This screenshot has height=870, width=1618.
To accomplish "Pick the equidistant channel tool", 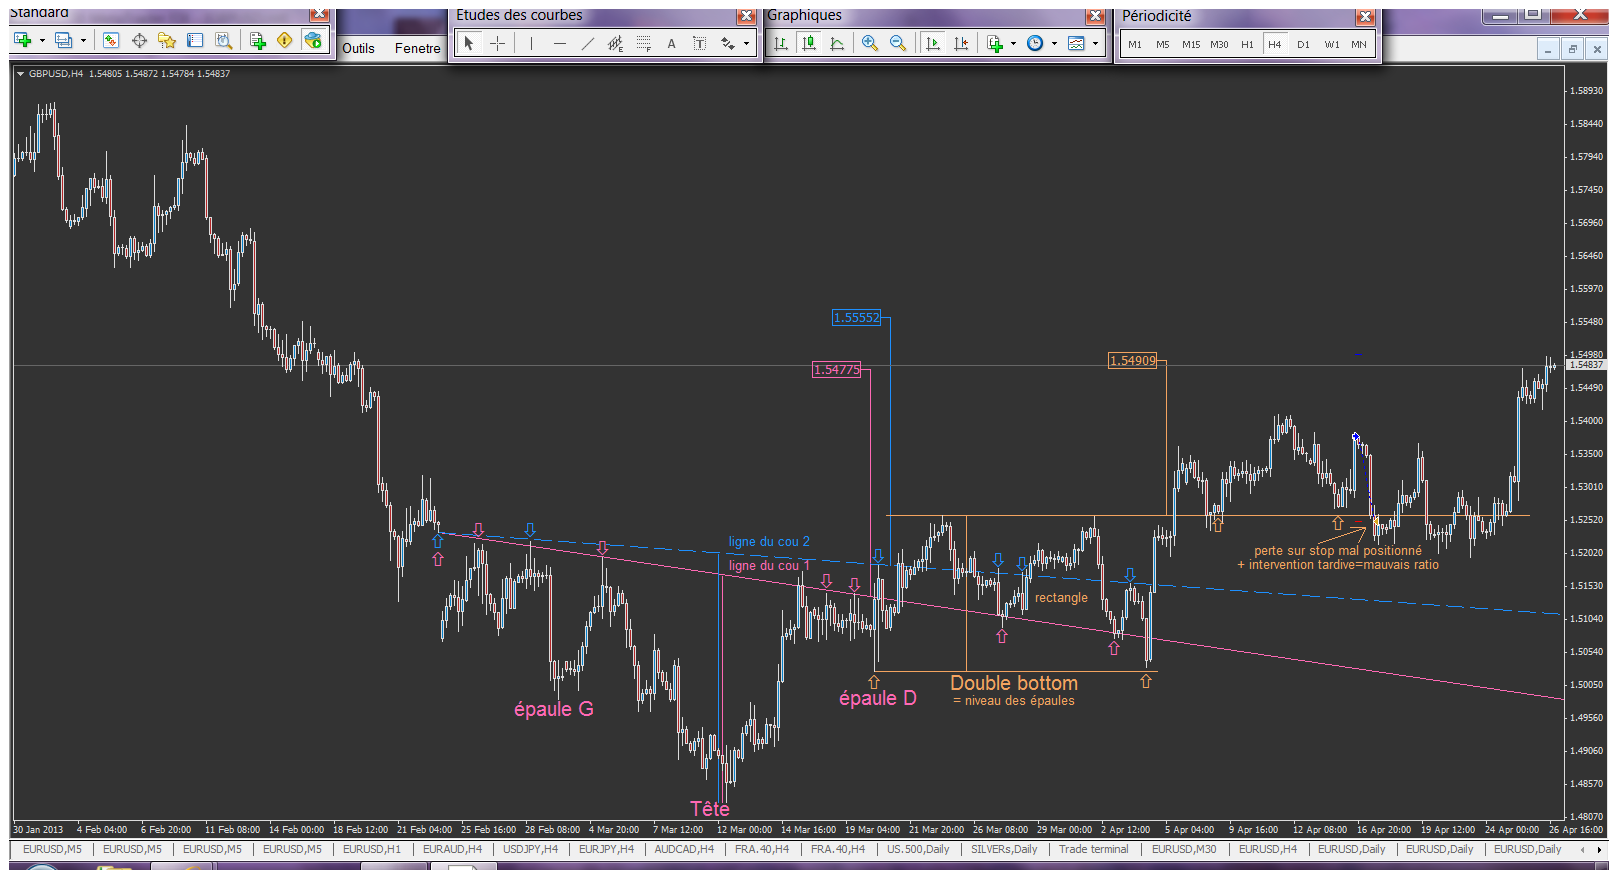I will 615,43.
